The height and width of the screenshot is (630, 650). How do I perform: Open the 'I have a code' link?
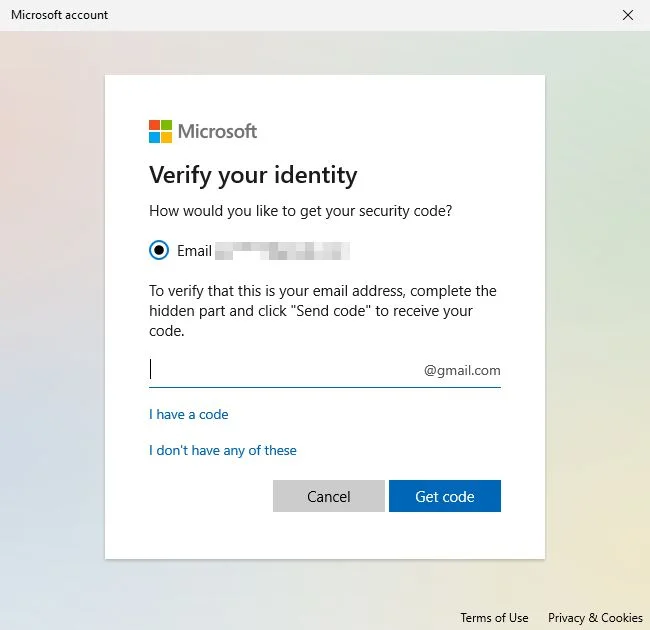189,414
